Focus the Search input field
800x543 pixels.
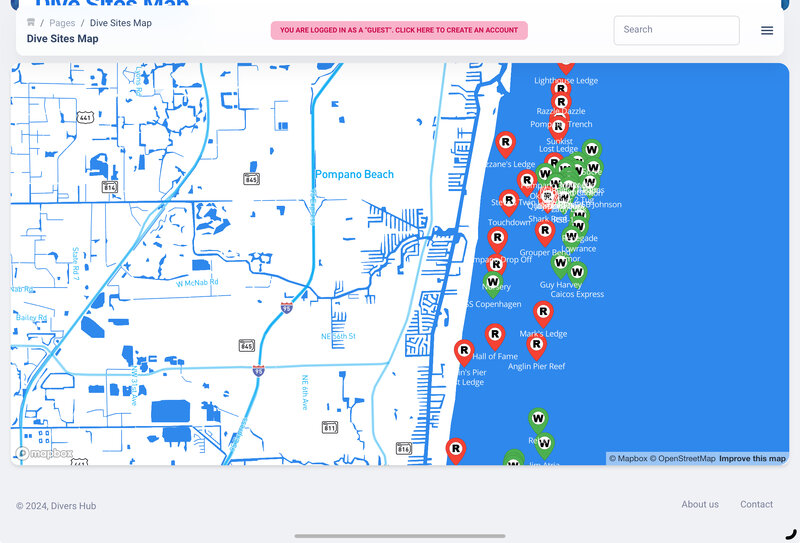(676, 30)
